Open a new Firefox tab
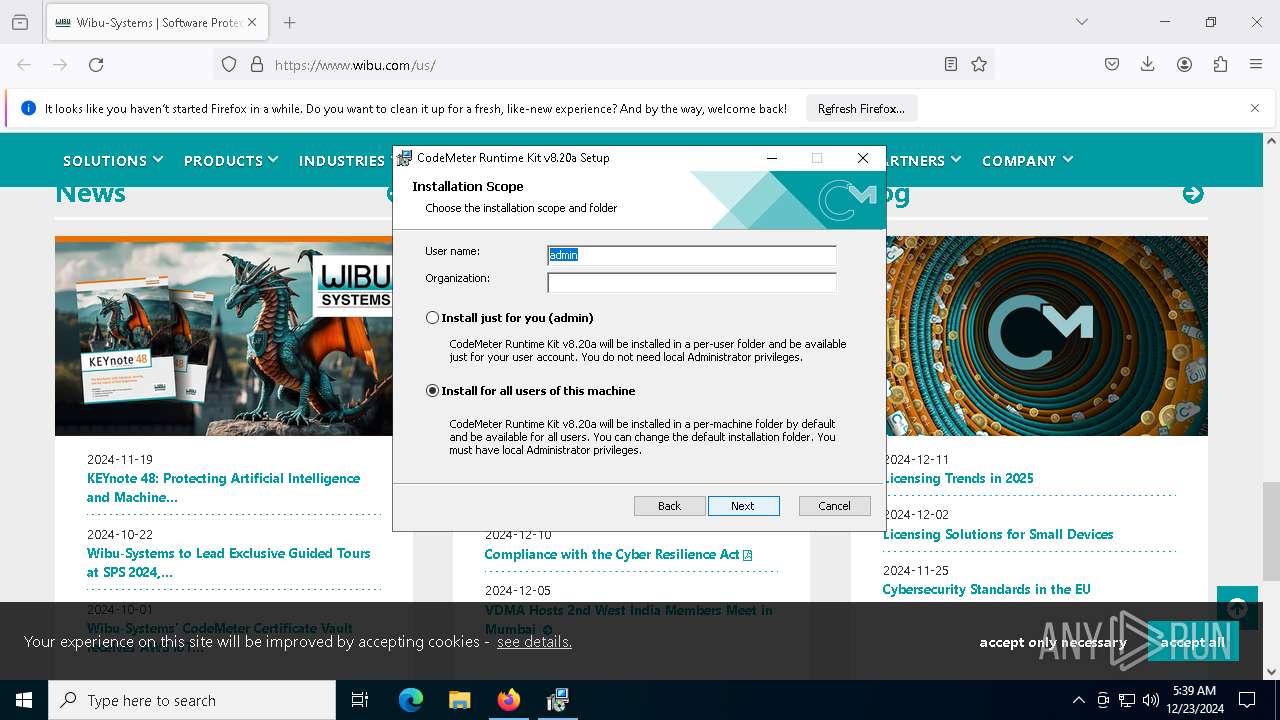The width and height of the screenshot is (1280, 720). pos(289,22)
